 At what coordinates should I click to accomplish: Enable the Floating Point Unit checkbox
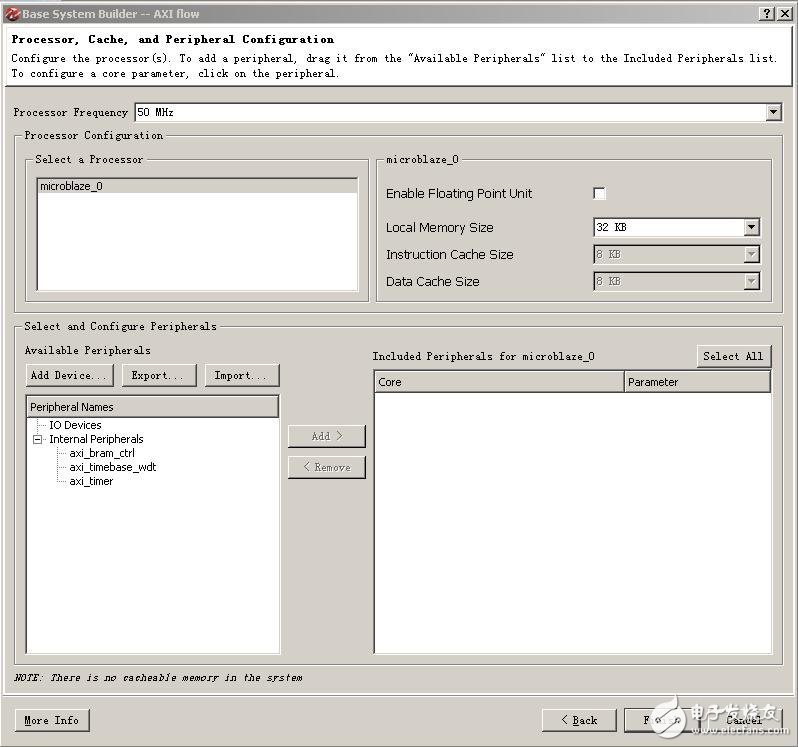pyautogui.click(x=600, y=193)
